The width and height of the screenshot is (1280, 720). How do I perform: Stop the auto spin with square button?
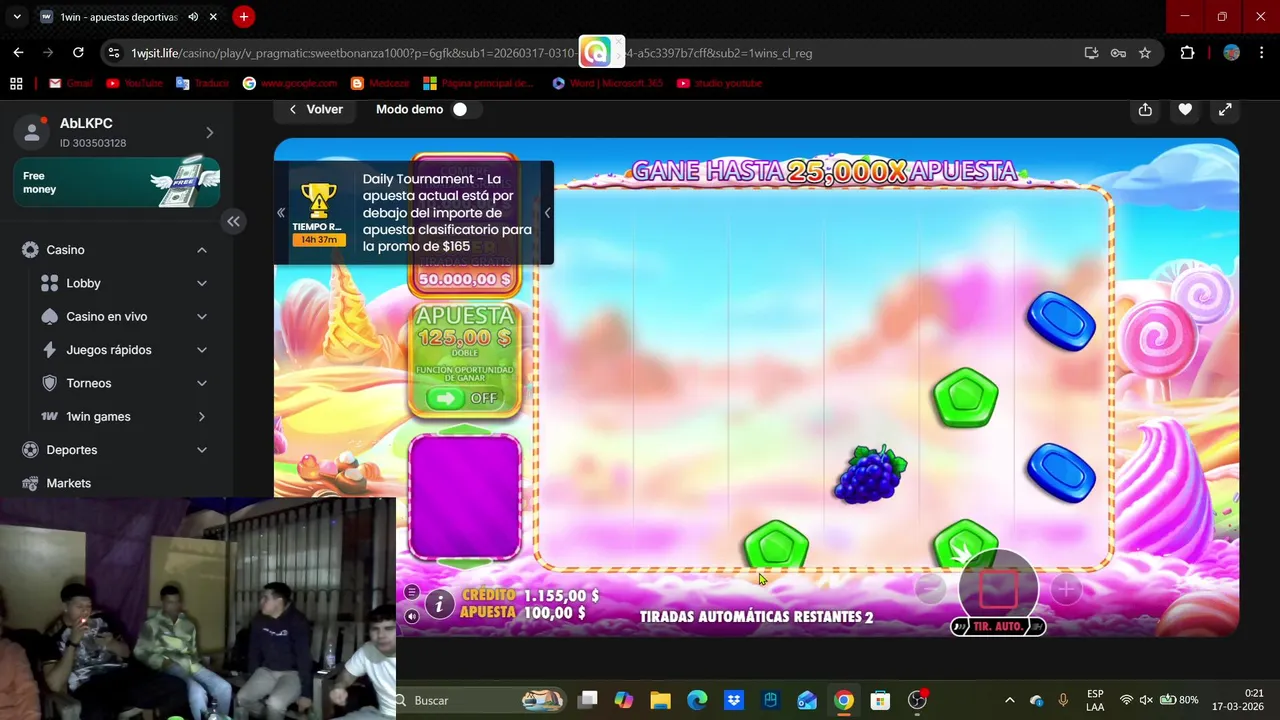[998, 589]
